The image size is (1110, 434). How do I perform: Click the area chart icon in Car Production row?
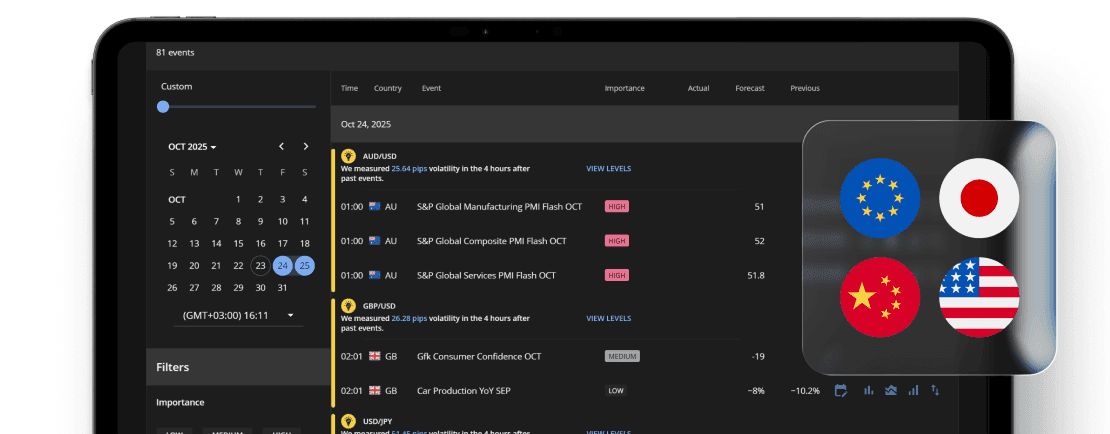coord(891,390)
